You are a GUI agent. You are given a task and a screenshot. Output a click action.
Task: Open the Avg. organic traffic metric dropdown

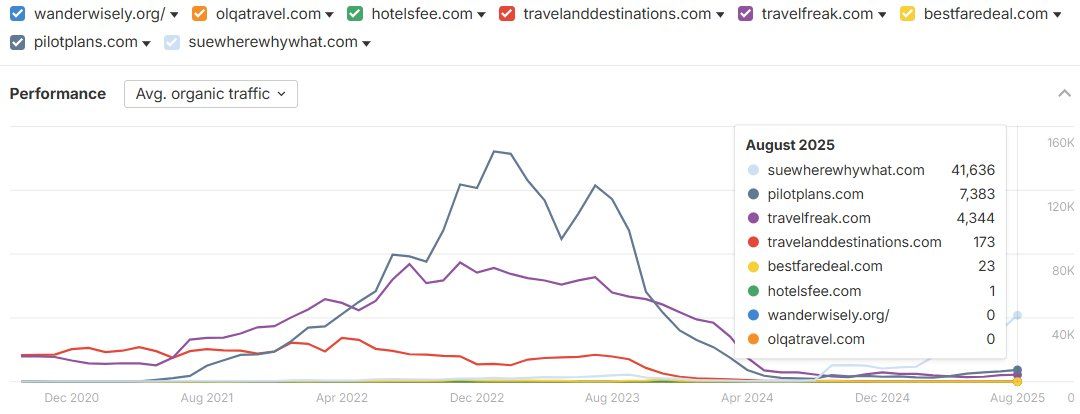point(211,94)
